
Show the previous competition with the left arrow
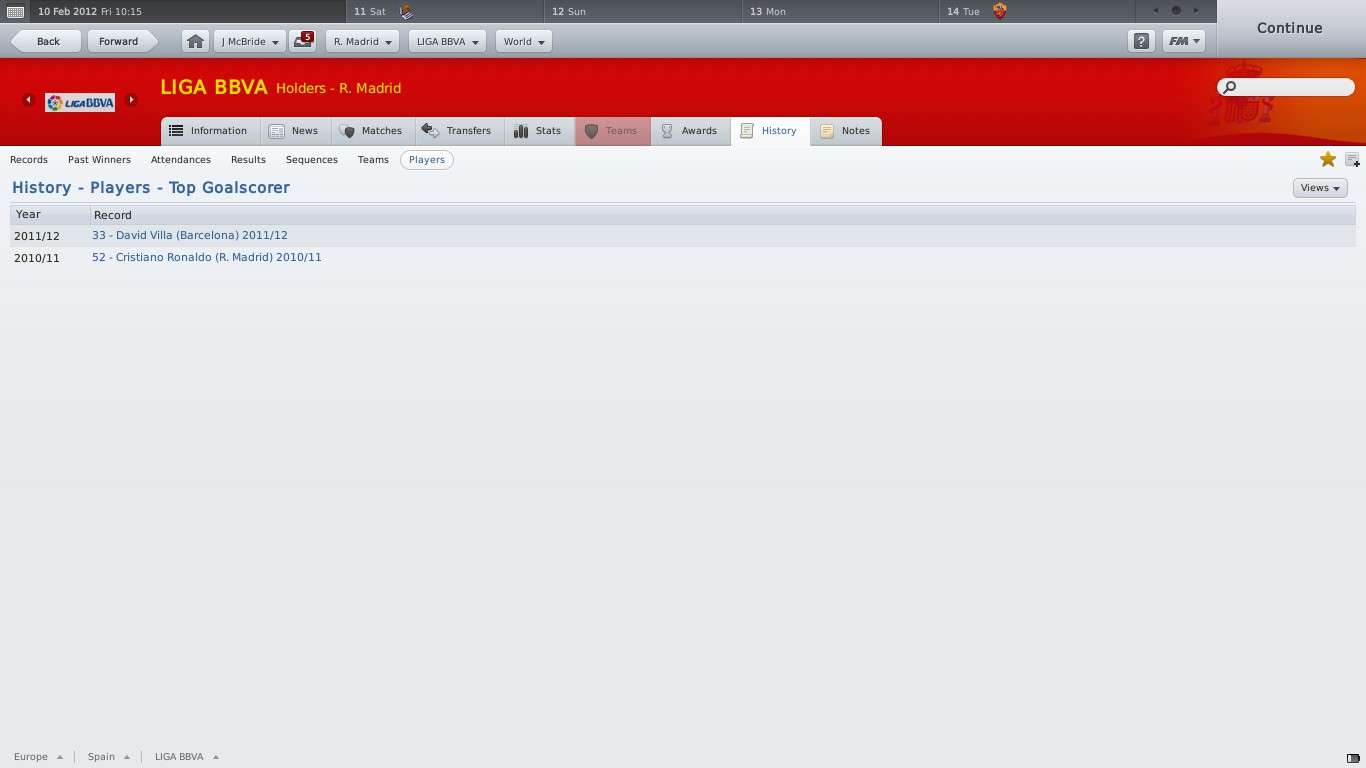tap(28, 100)
